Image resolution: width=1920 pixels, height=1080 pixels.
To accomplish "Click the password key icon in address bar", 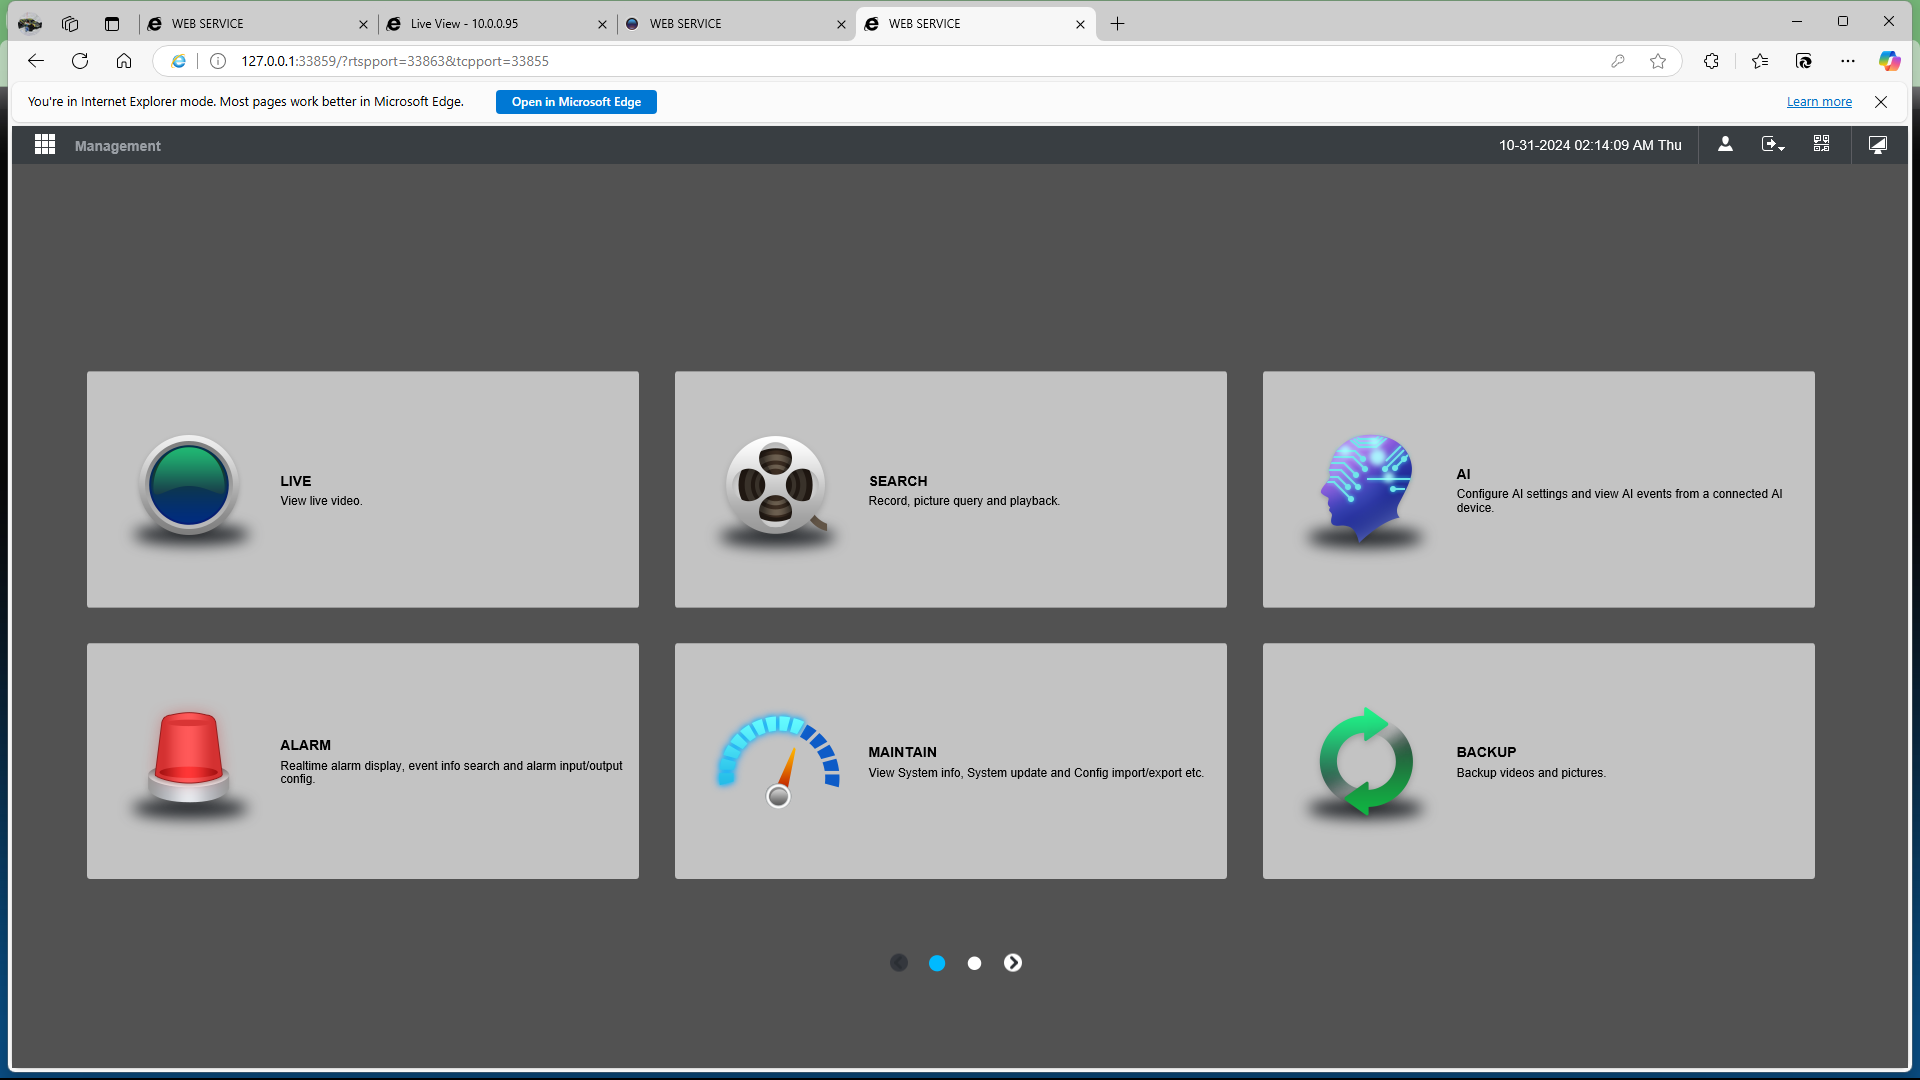I will 1618,61.
